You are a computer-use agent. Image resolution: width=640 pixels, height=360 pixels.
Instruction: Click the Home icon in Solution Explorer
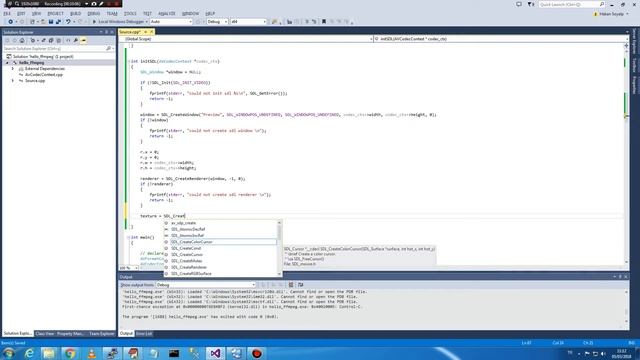[x=22, y=40]
